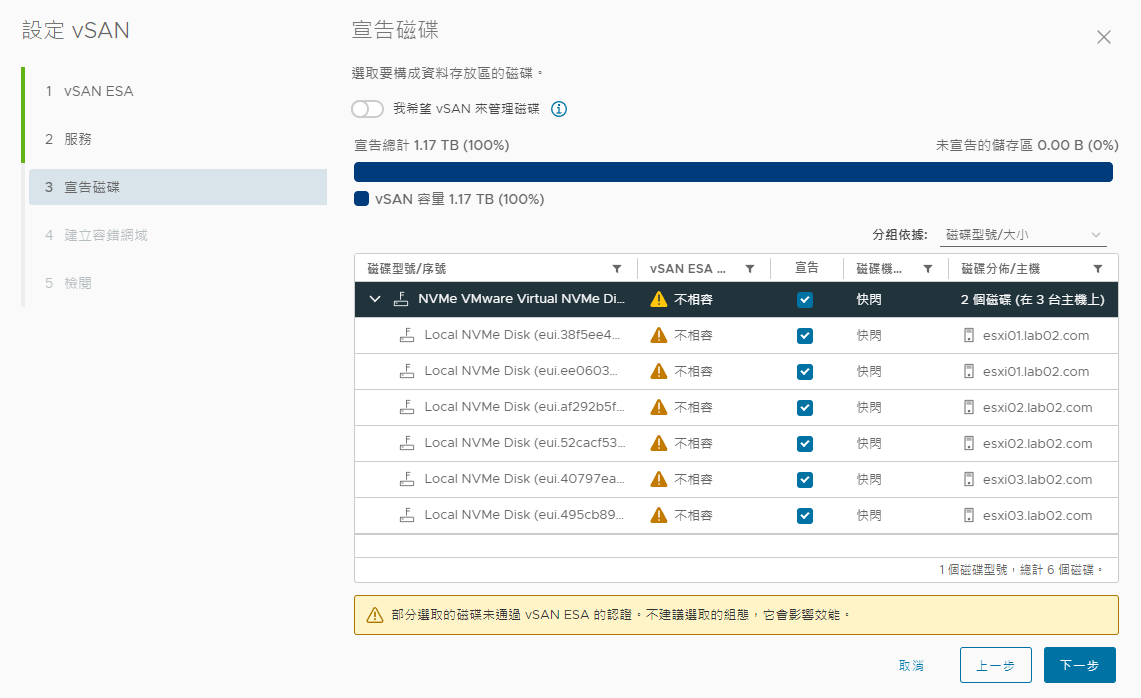The width and height of the screenshot is (1141, 698).
Task: Close the 設定 vSAN wizard dialog
Action: tap(1104, 37)
